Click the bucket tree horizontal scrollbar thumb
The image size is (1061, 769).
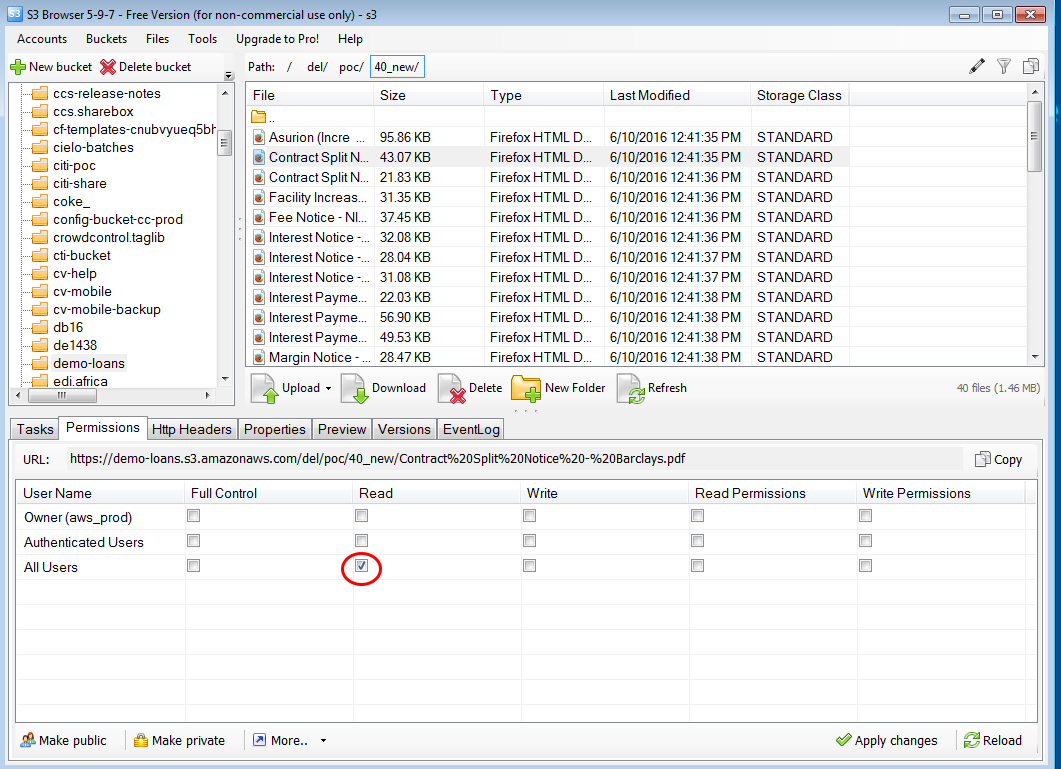(x=62, y=395)
